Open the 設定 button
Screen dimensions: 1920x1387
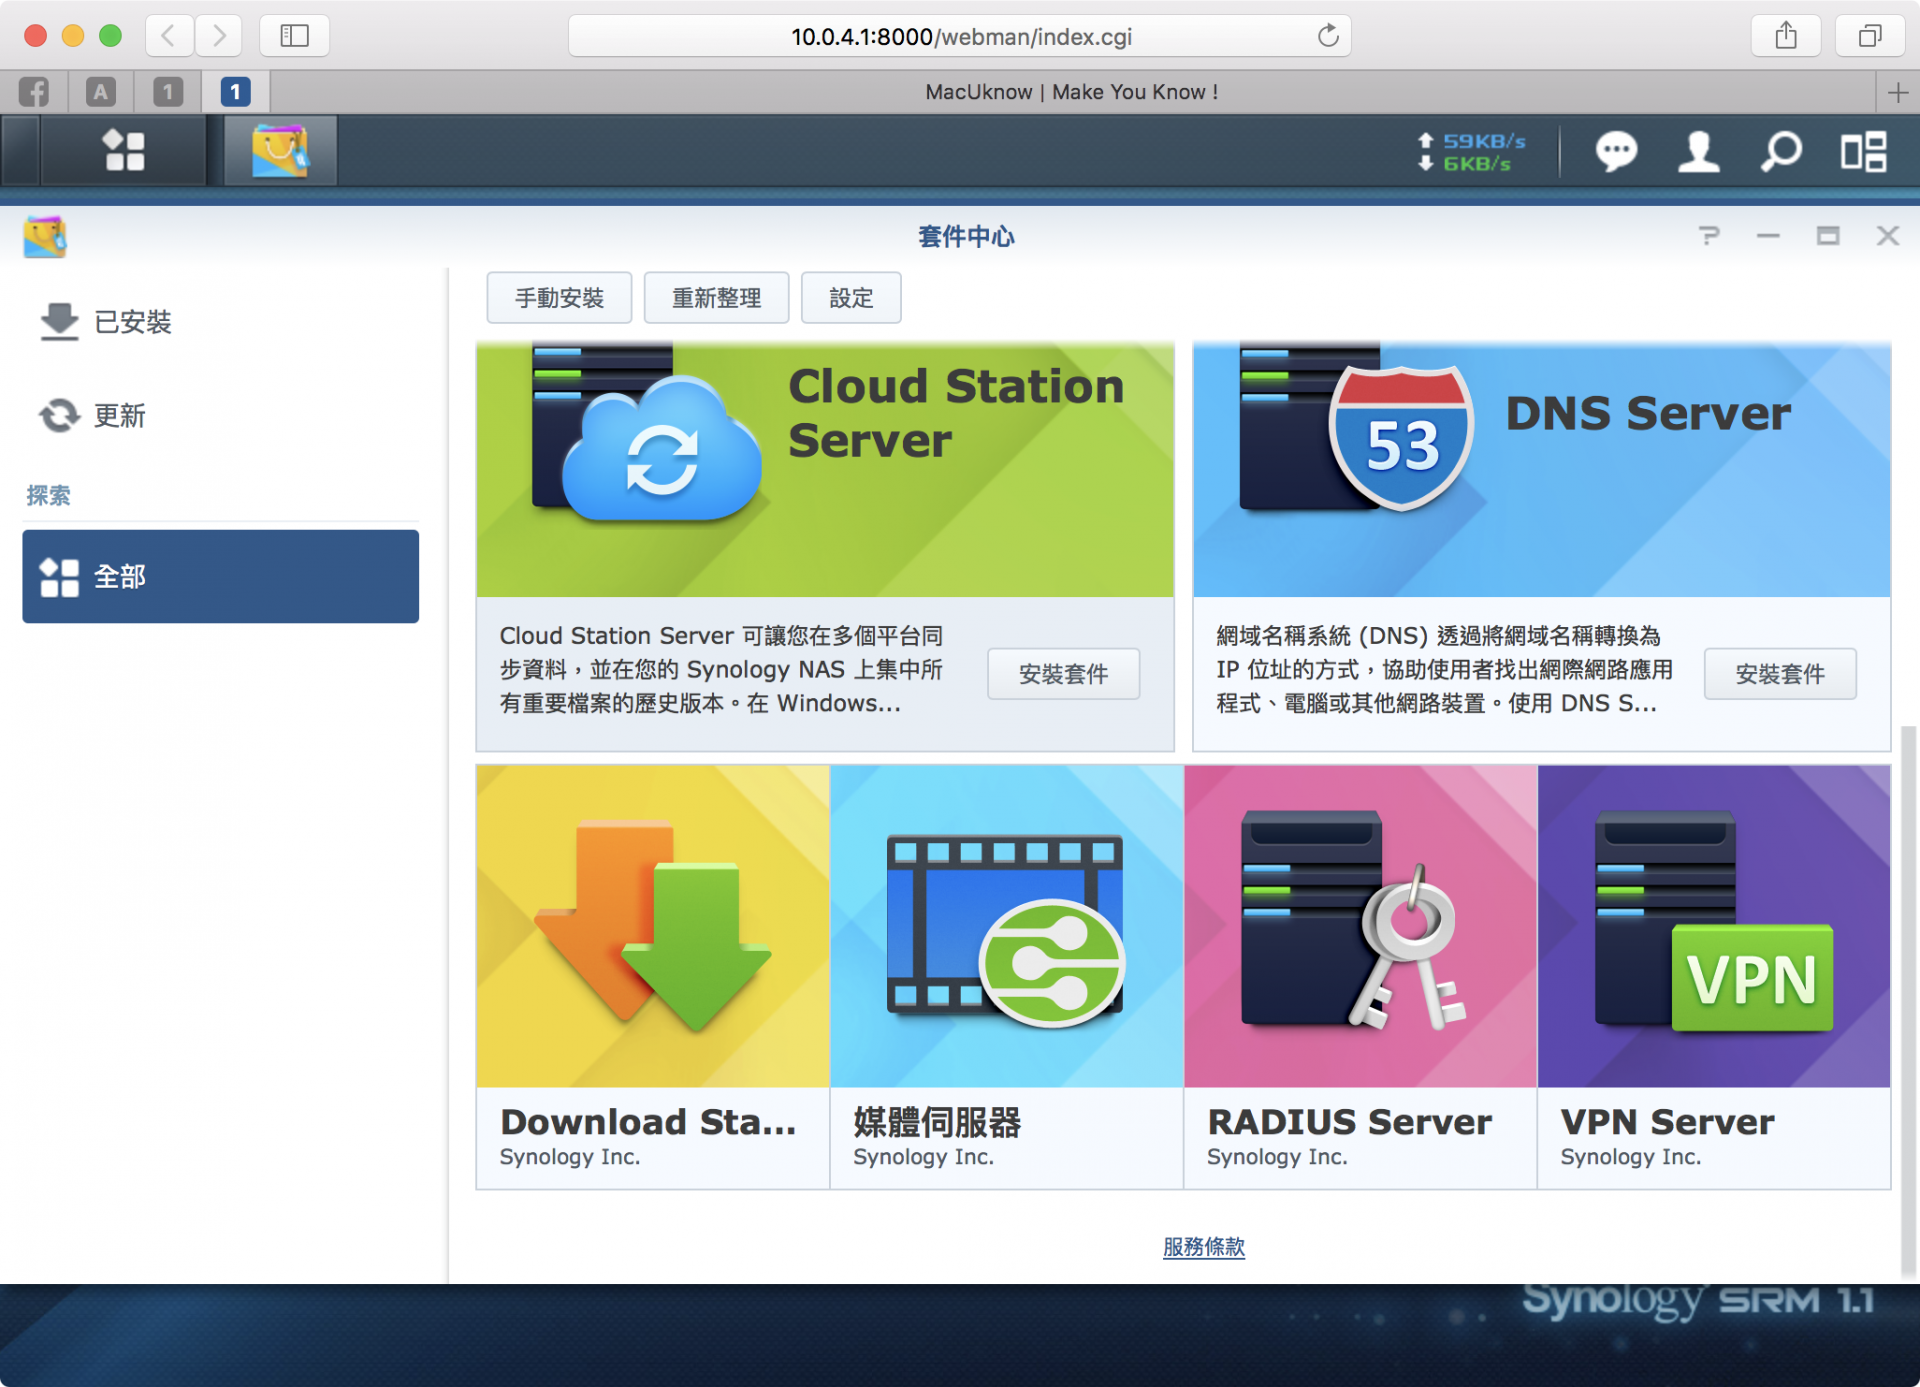851,298
